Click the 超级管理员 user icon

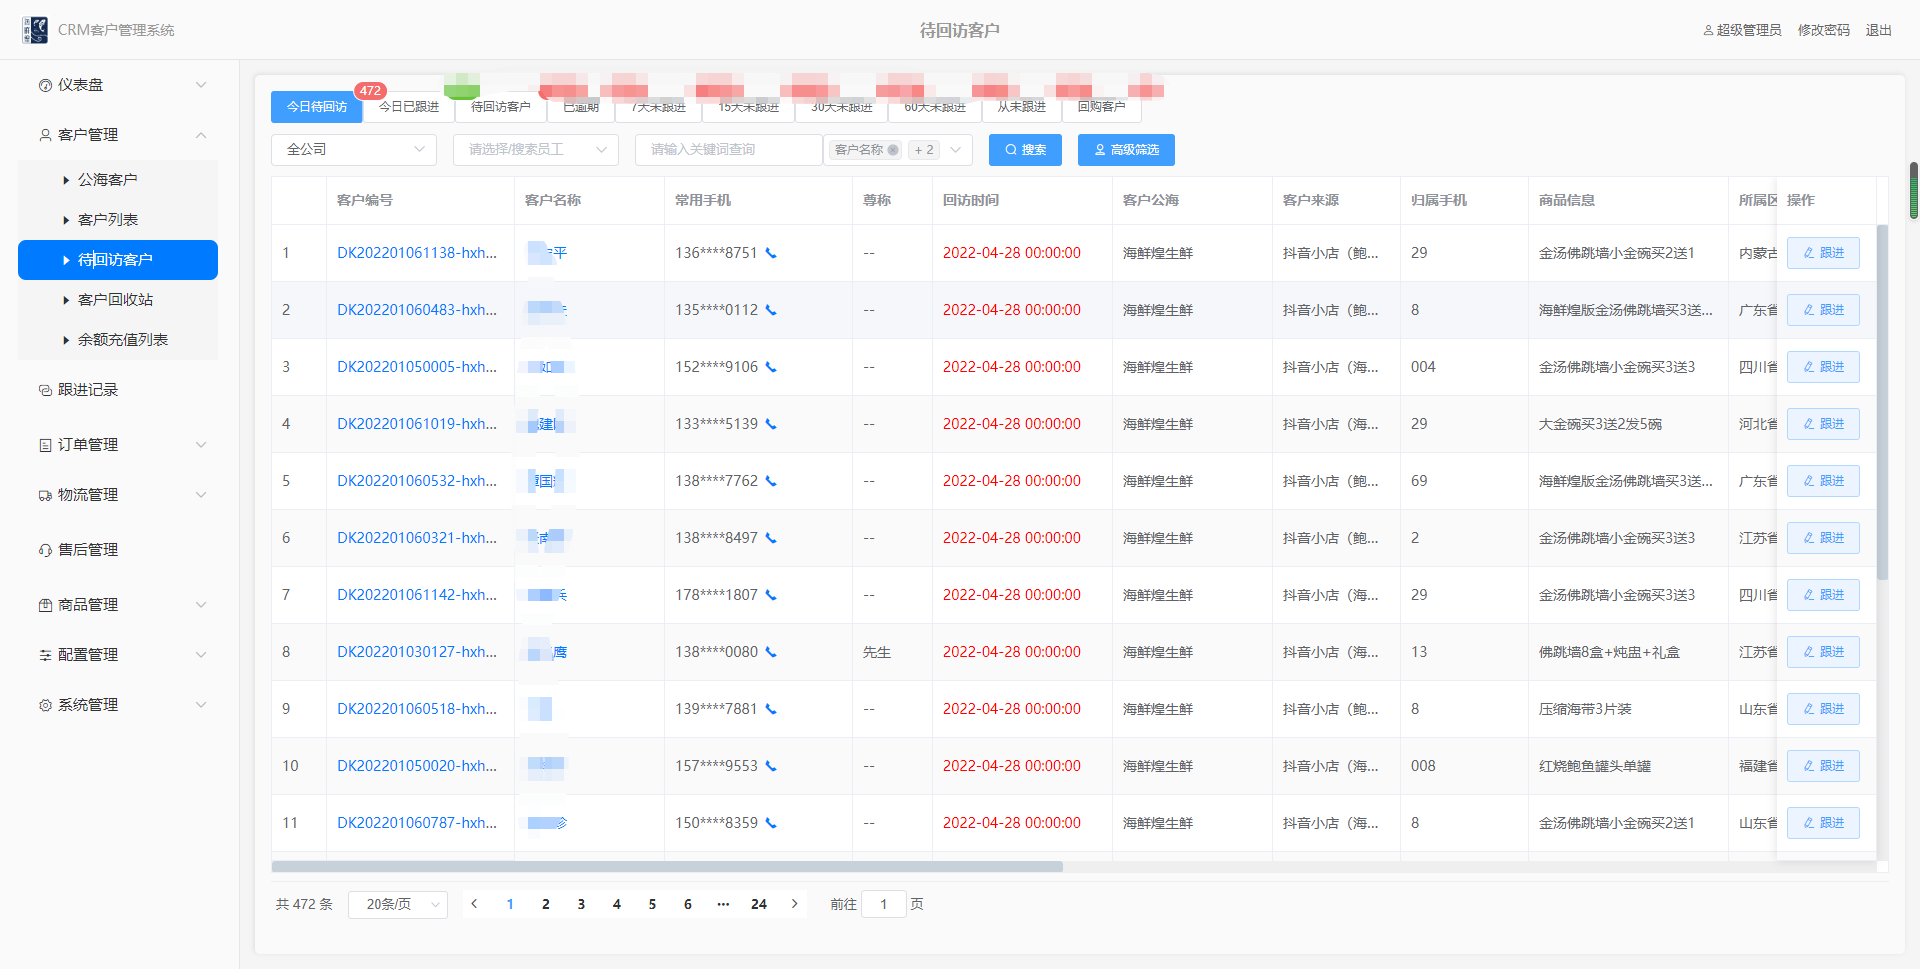coord(1708,31)
